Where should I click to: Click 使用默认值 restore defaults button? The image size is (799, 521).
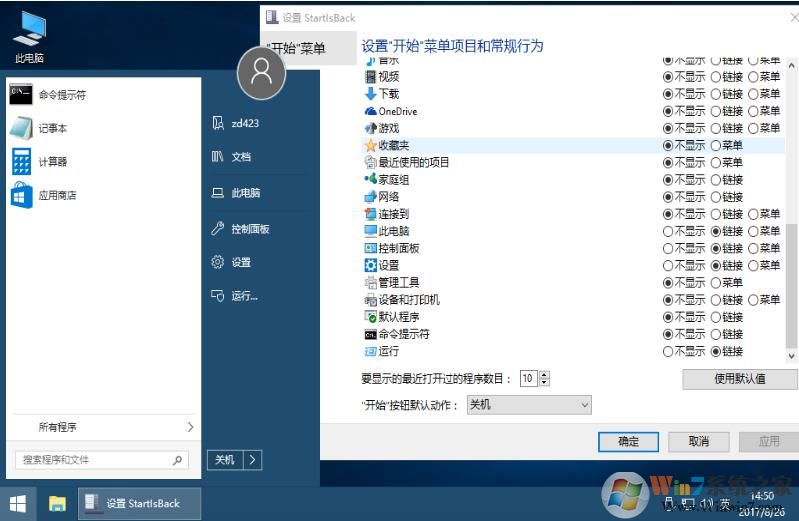click(x=739, y=379)
